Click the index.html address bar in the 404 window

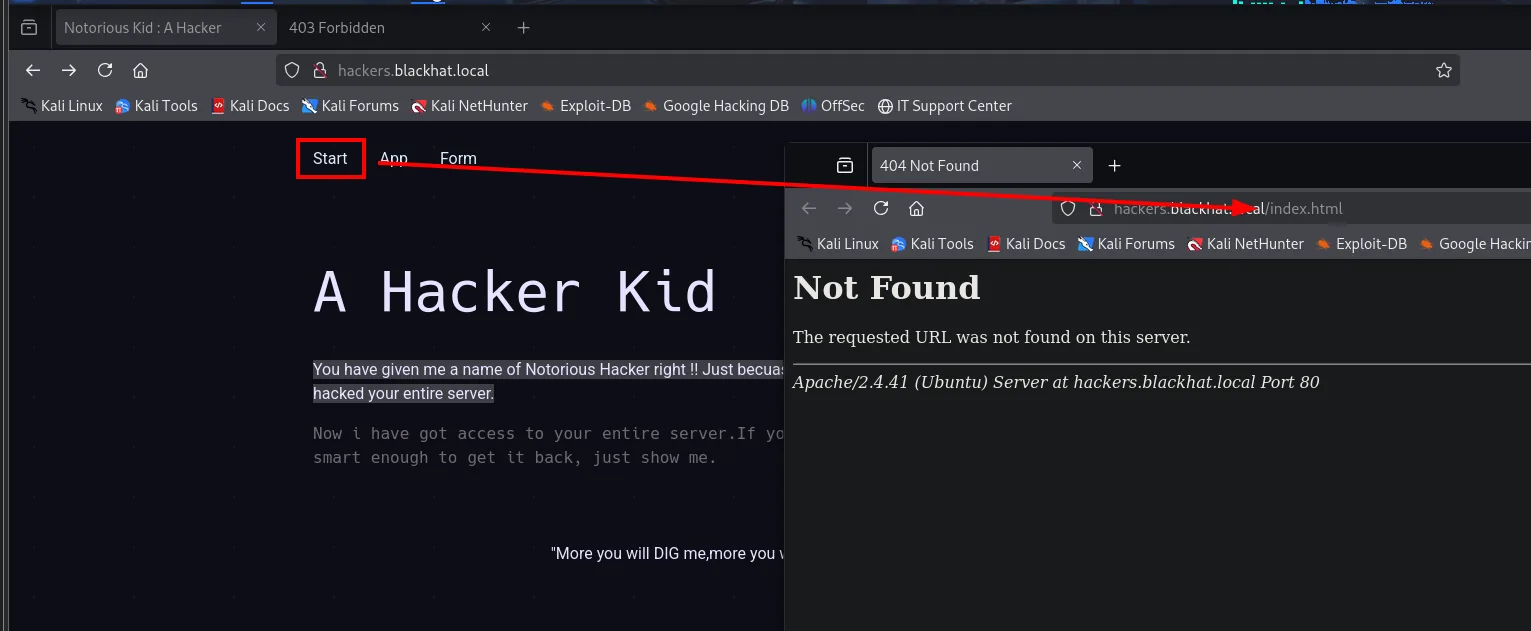(x=1291, y=209)
